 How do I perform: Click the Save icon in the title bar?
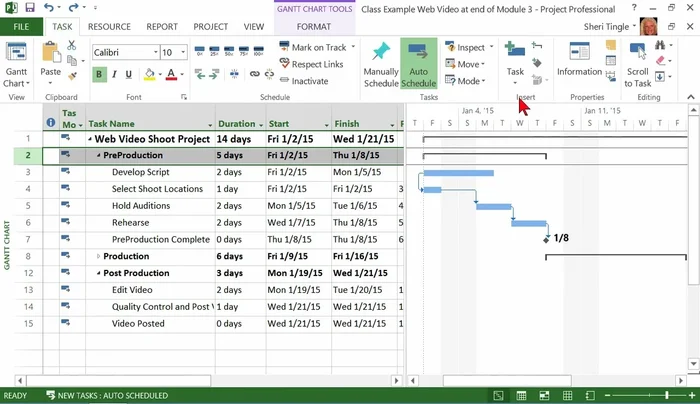(x=30, y=8)
